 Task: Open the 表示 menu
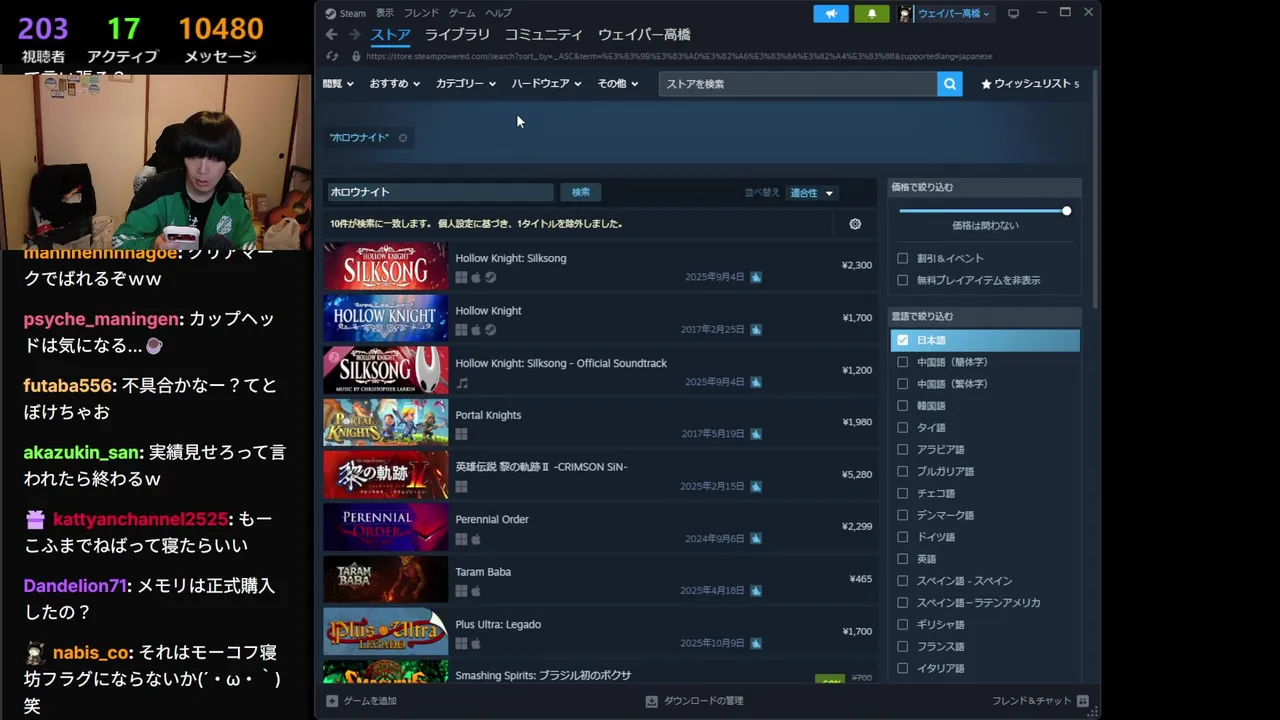(385, 13)
